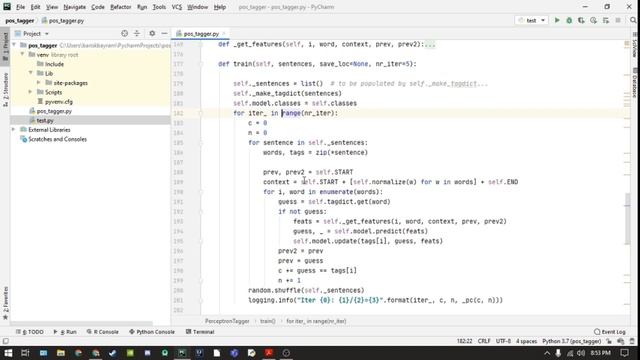The image size is (640, 360).
Task: Open the Database side panel
Action: coord(635,83)
